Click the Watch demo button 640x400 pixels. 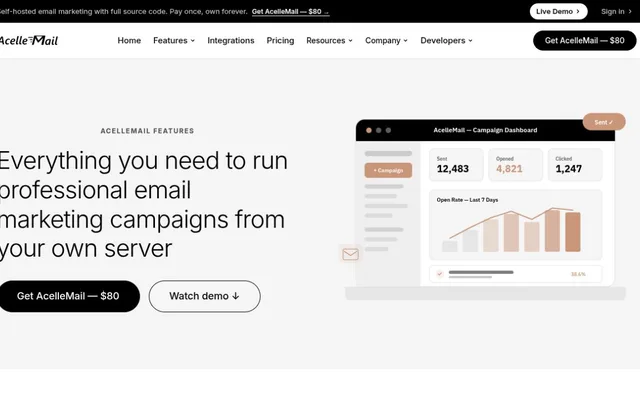pyautogui.click(x=204, y=296)
